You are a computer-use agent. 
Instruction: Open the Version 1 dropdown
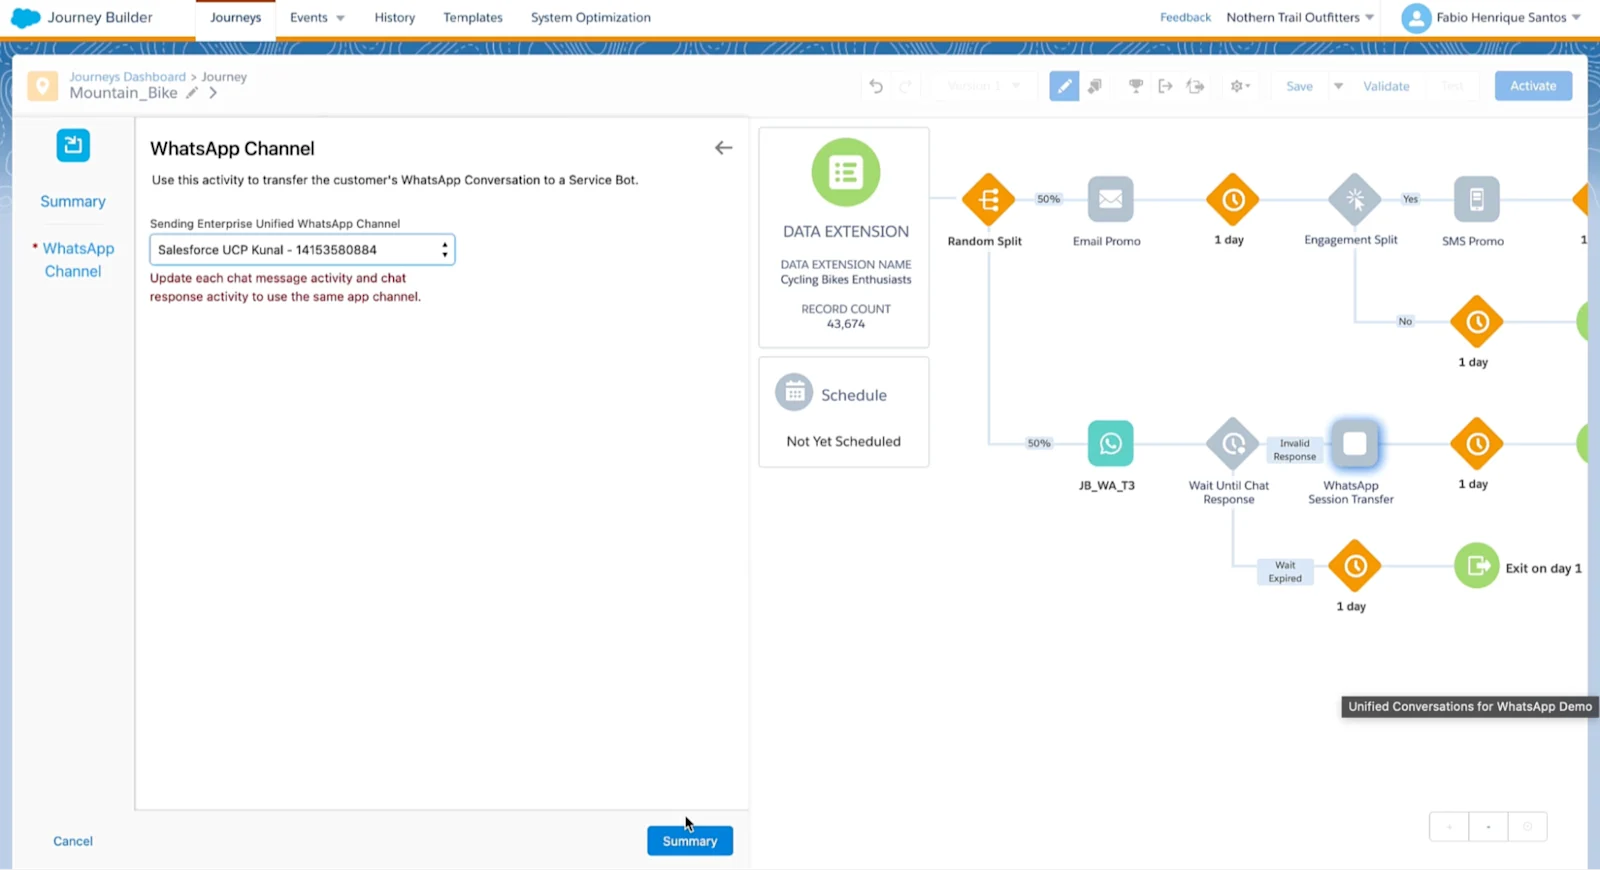point(983,86)
